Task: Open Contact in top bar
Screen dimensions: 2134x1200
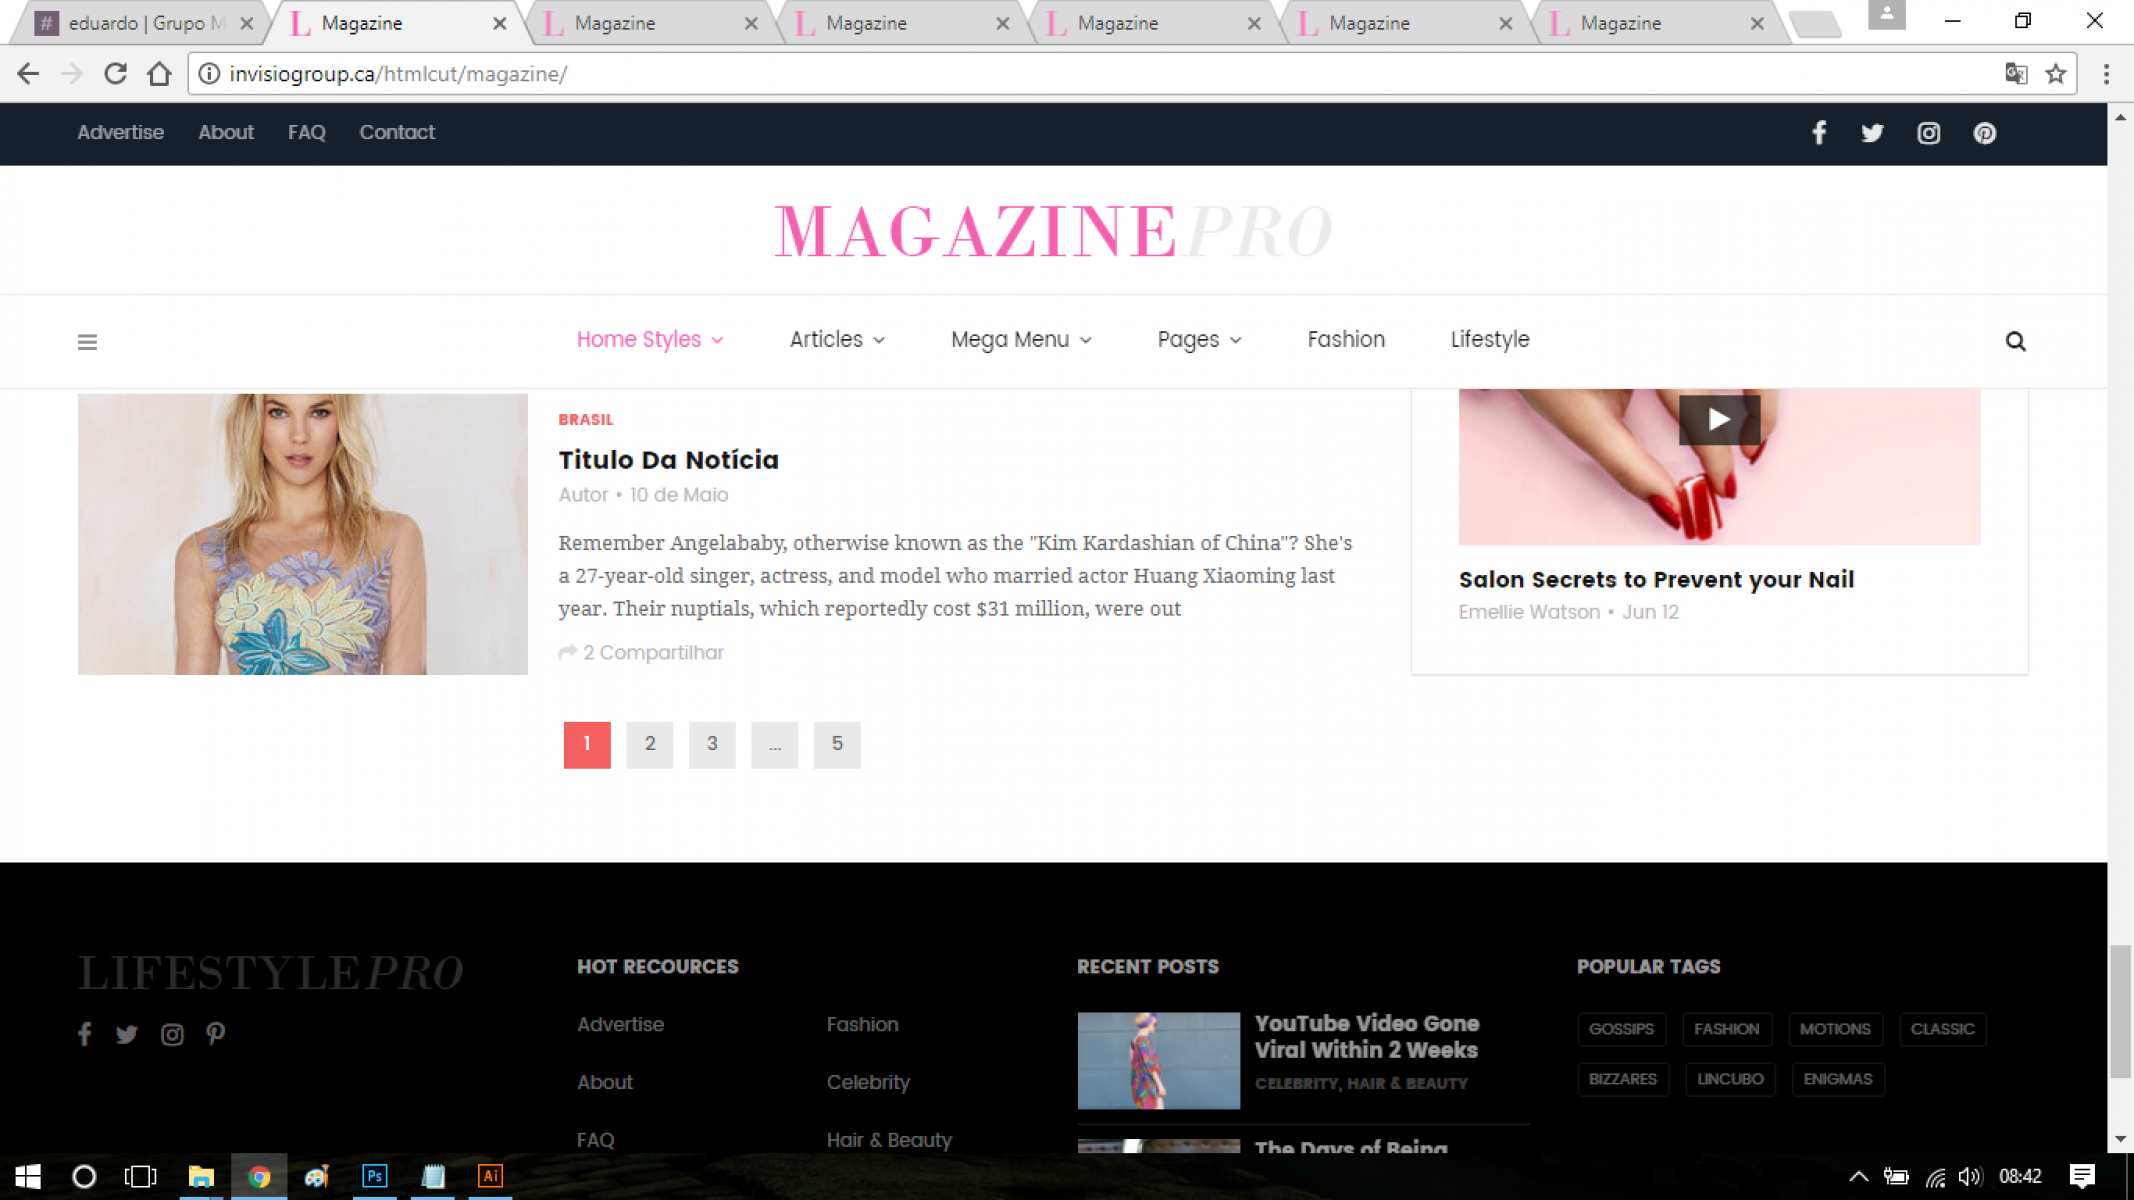Action: (x=397, y=132)
